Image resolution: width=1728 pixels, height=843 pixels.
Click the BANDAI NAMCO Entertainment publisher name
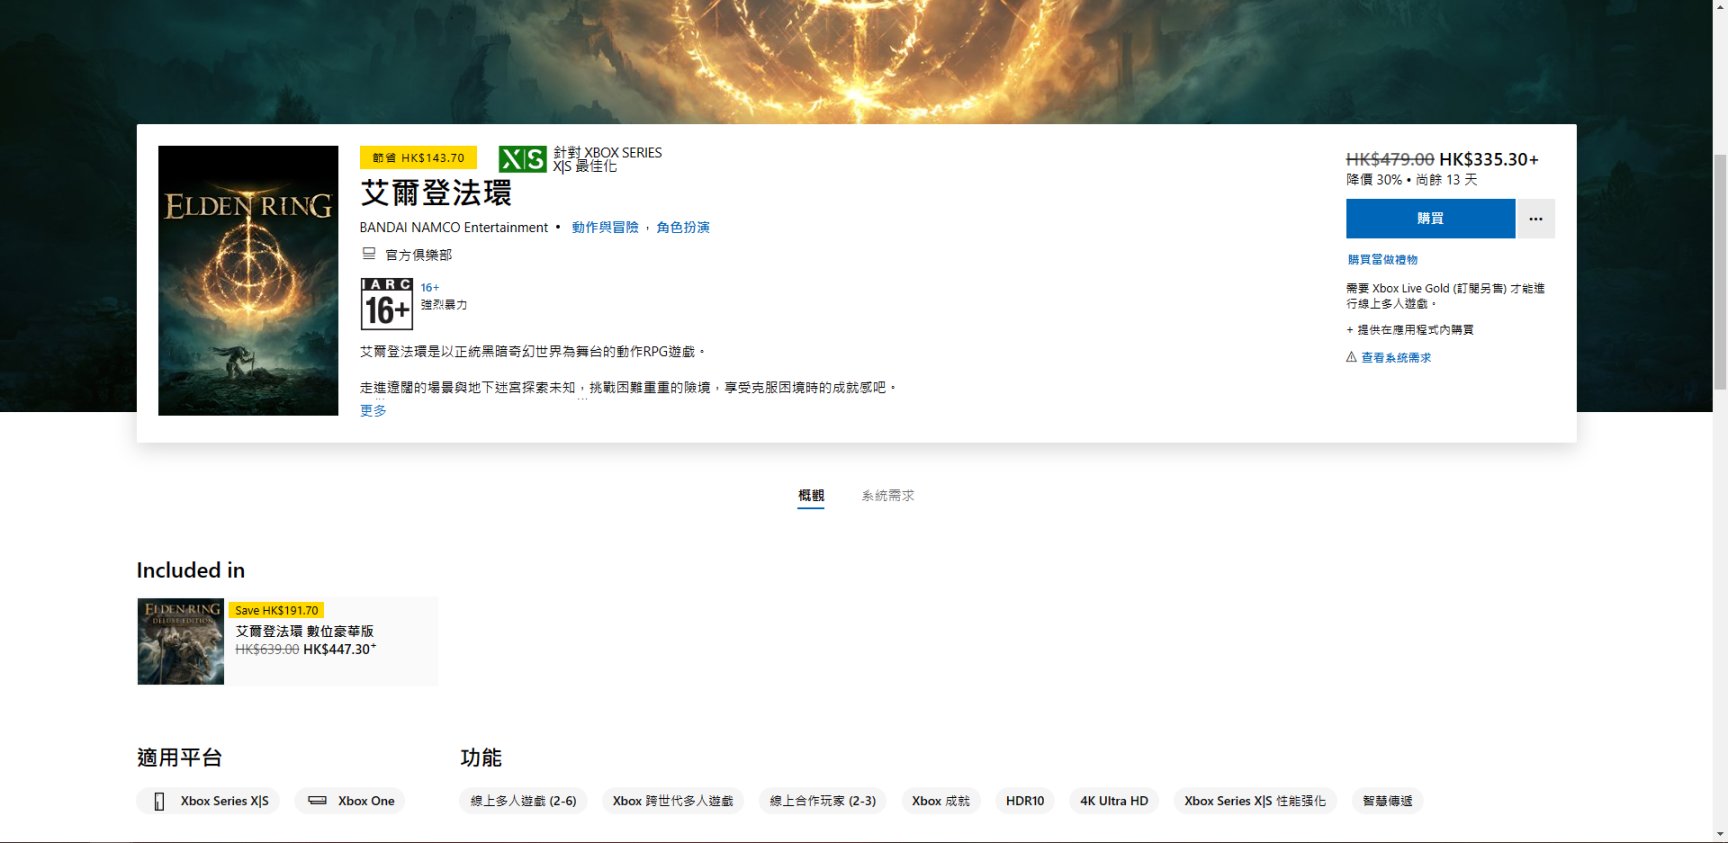tap(454, 228)
